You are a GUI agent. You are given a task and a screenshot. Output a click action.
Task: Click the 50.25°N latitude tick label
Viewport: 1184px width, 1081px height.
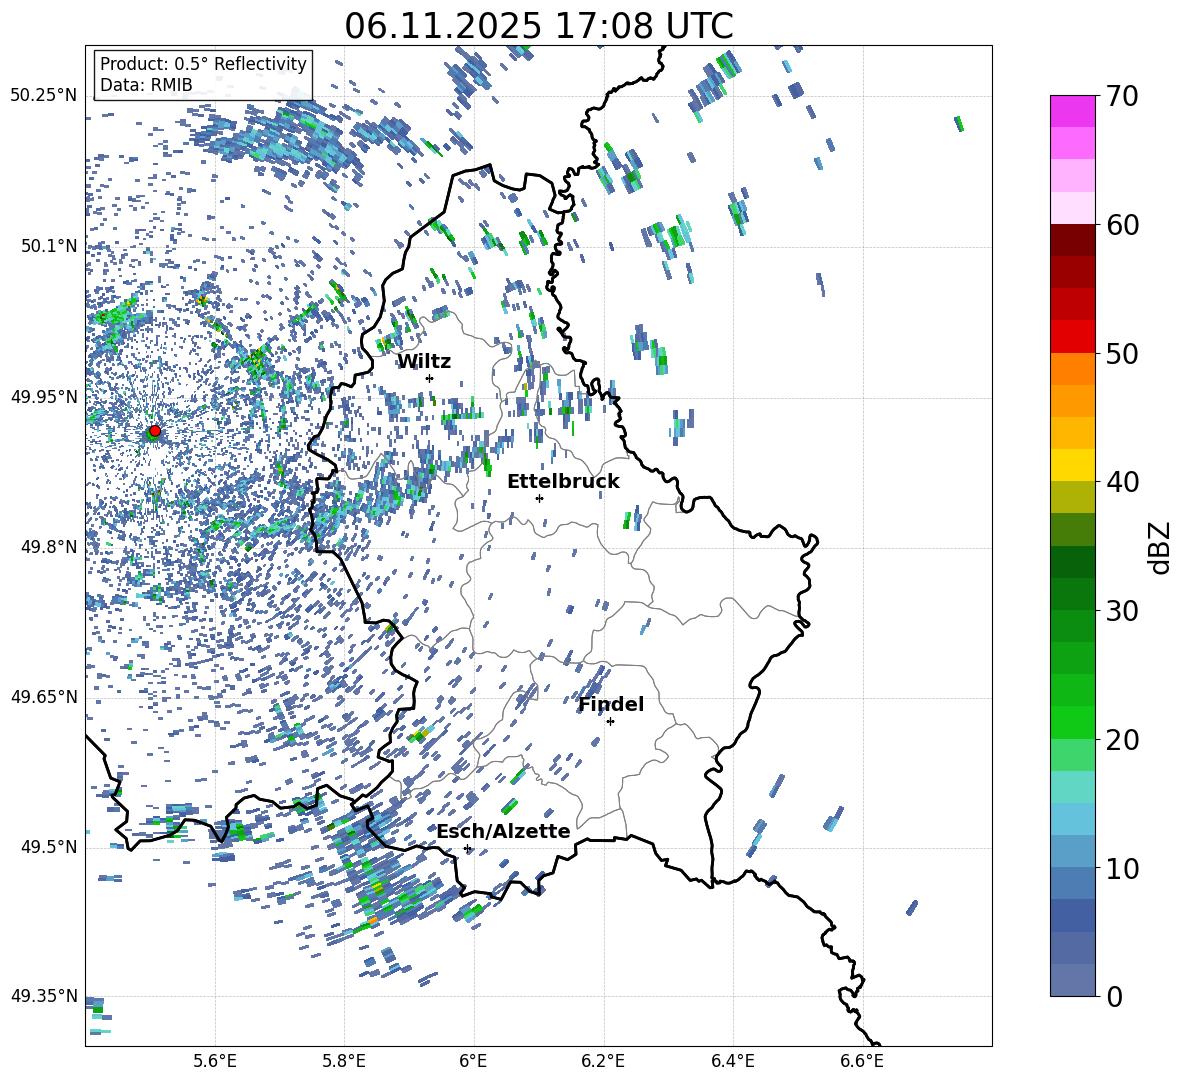tap(43, 96)
